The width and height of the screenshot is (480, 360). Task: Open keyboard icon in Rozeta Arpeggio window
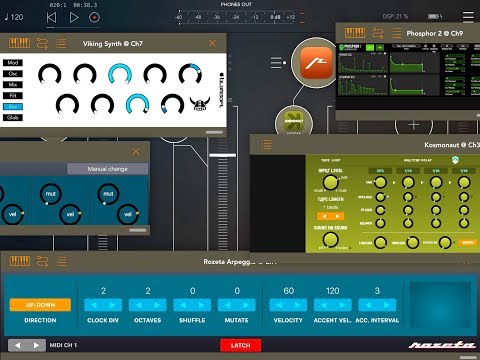[x=19, y=261]
